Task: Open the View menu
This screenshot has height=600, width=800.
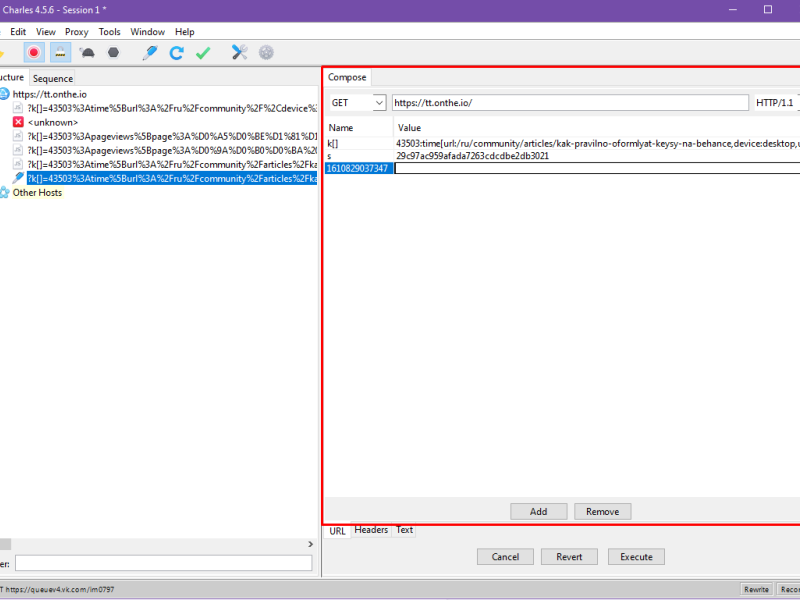Action: pyautogui.click(x=45, y=32)
